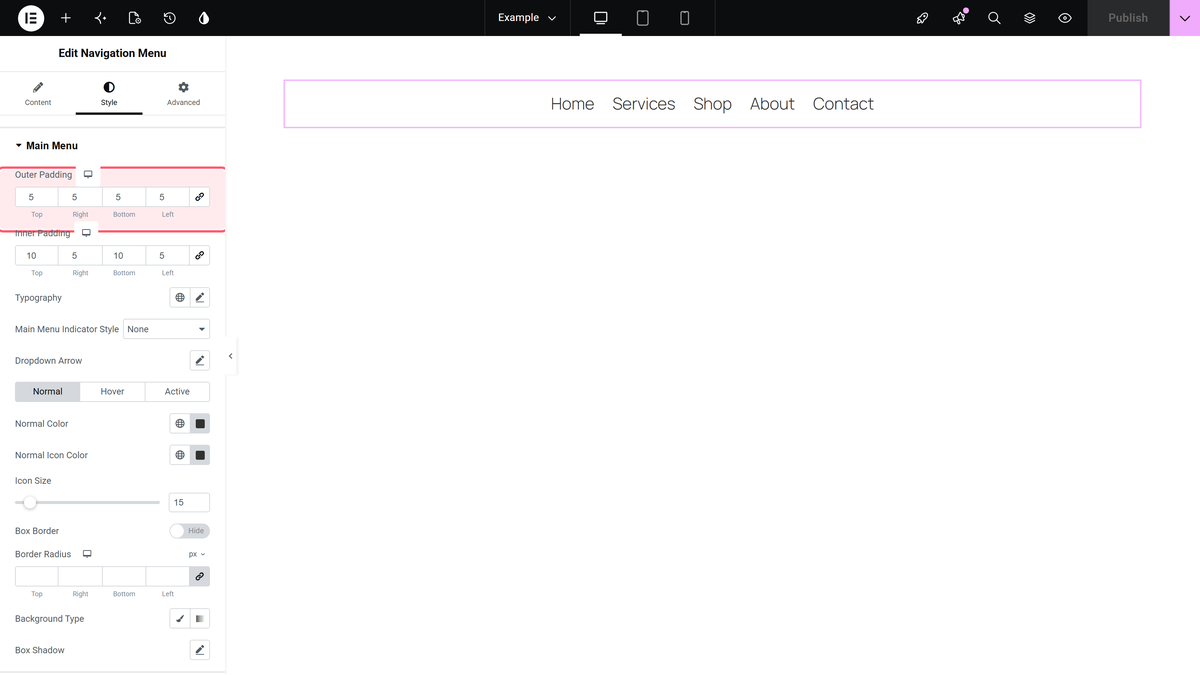Switch to the Advanced tab

[183, 94]
